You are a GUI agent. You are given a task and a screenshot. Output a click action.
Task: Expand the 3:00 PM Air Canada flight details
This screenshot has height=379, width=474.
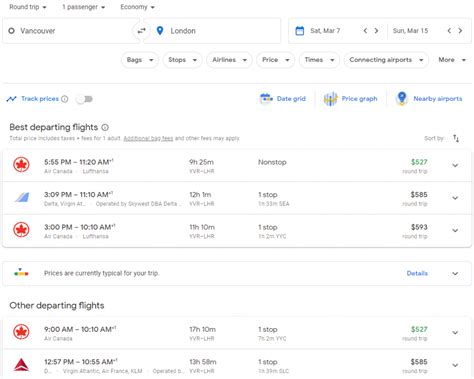[455, 230]
